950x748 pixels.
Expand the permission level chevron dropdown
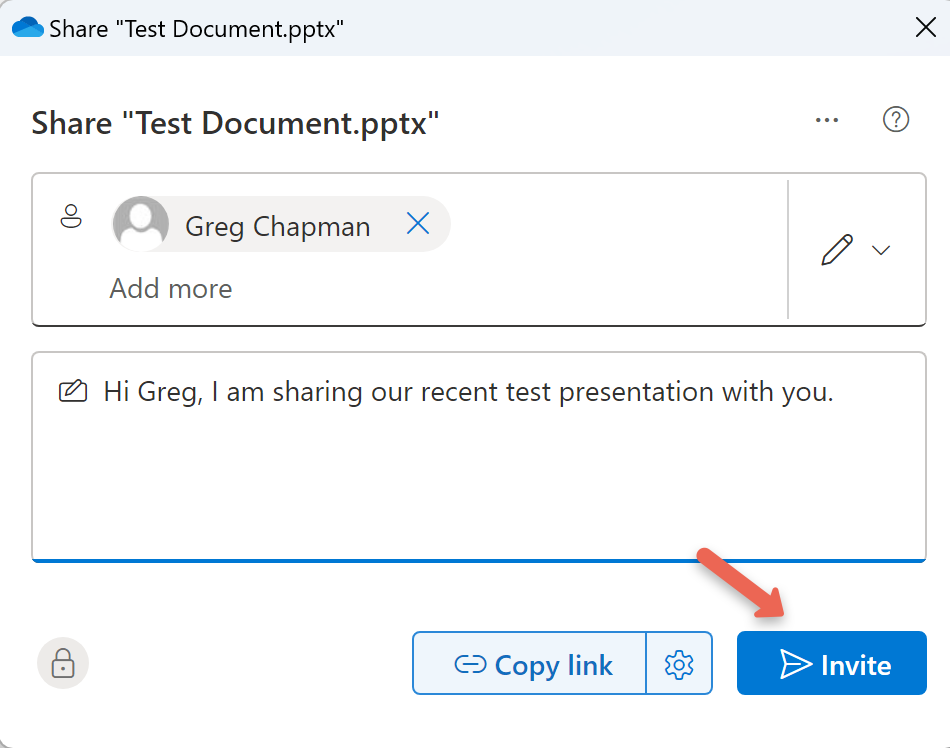pyautogui.click(x=880, y=250)
